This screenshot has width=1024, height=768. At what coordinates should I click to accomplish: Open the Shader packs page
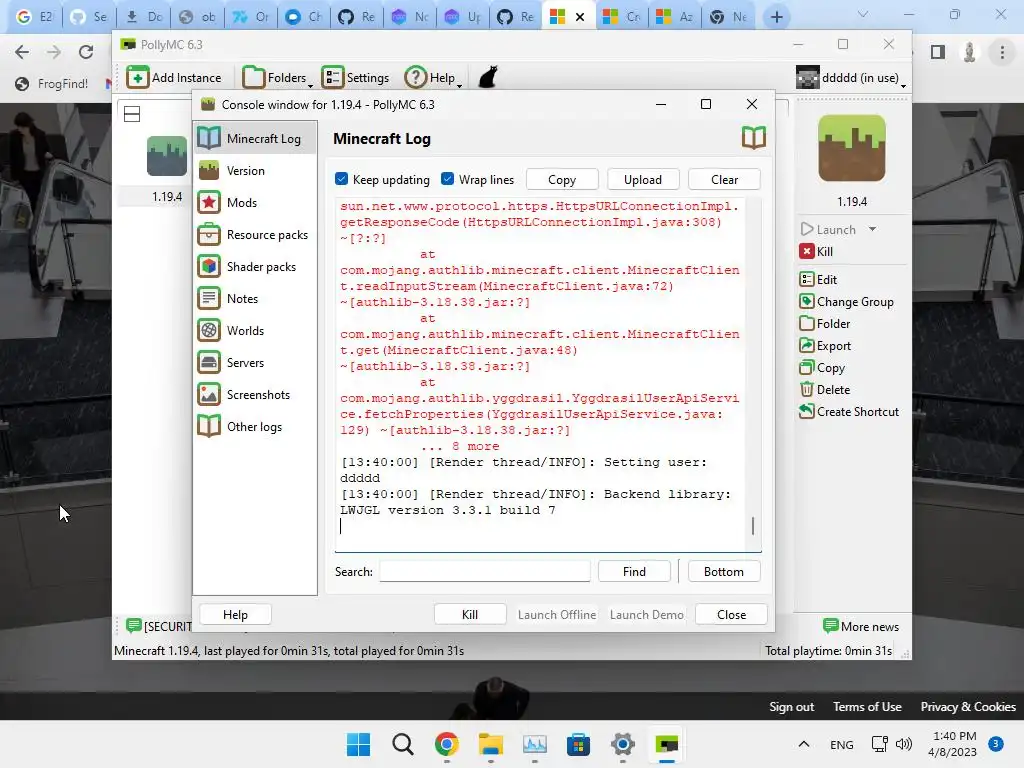pyautogui.click(x=255, y=266)
